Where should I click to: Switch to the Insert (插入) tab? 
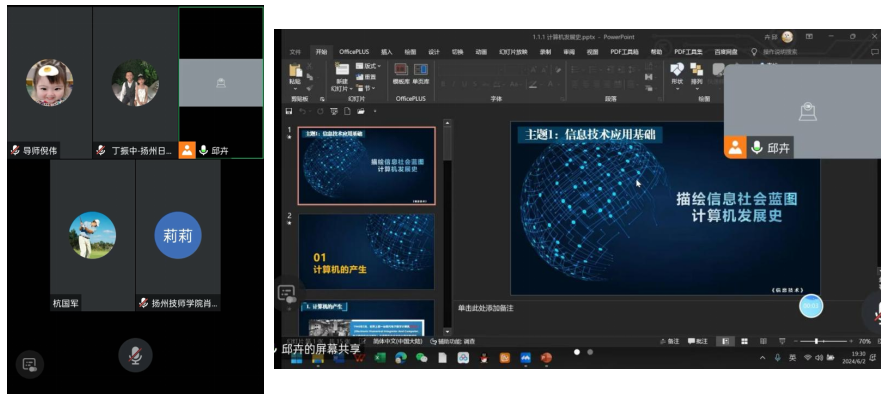click(386, 52)
